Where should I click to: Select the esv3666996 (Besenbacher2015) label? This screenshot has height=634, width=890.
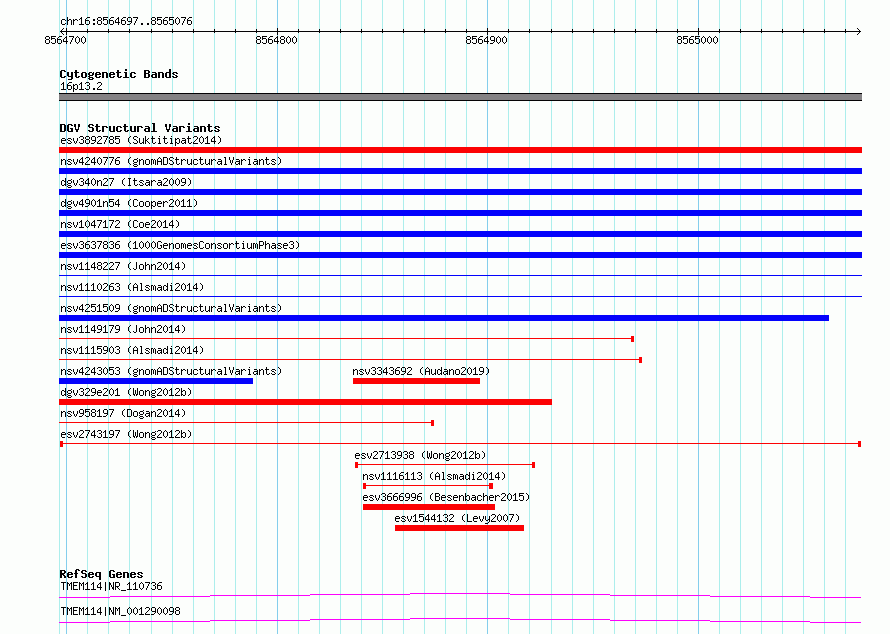pos(446,497)
